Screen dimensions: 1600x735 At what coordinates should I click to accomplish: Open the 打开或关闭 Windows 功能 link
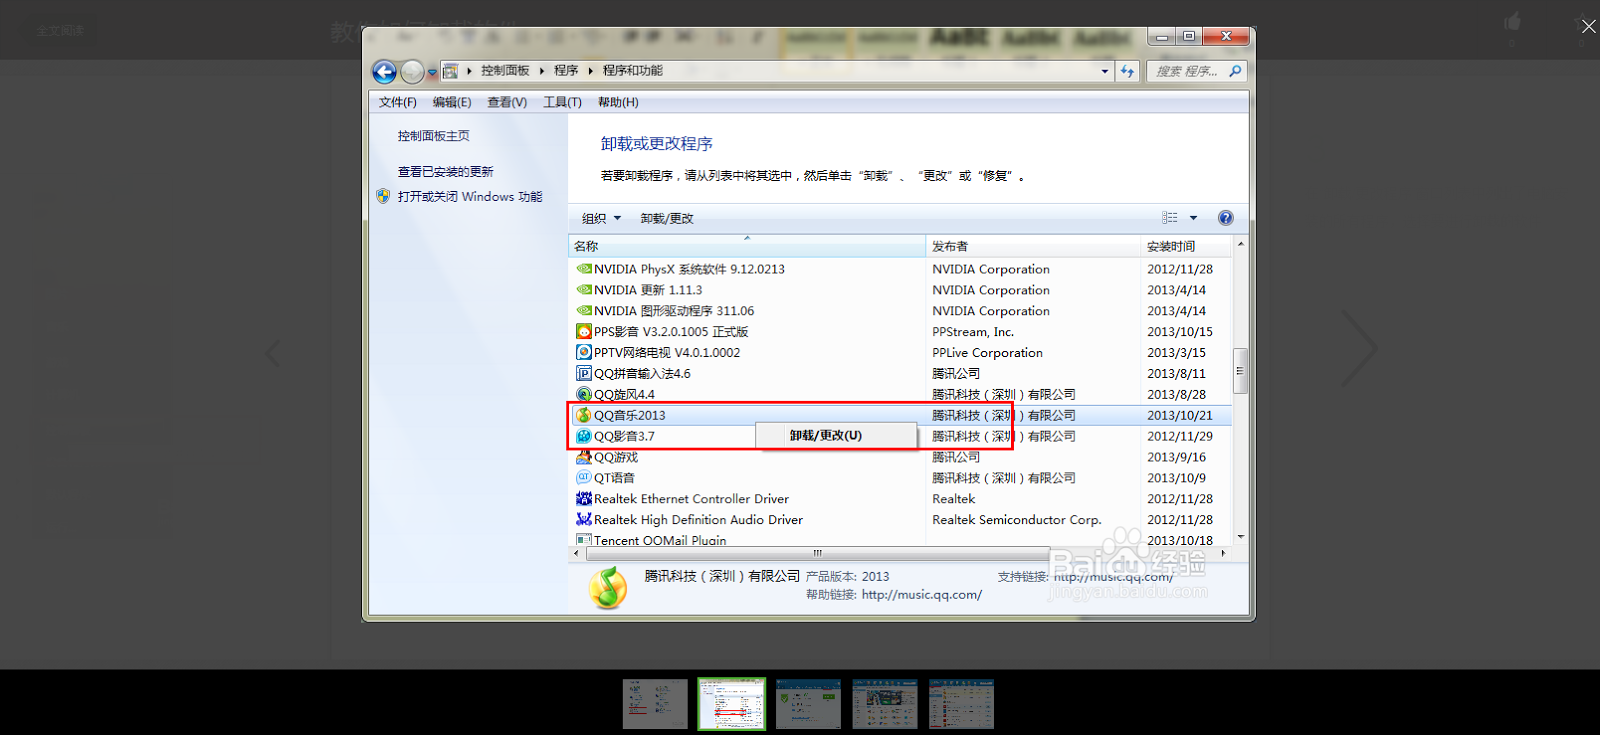pos(470,197)
